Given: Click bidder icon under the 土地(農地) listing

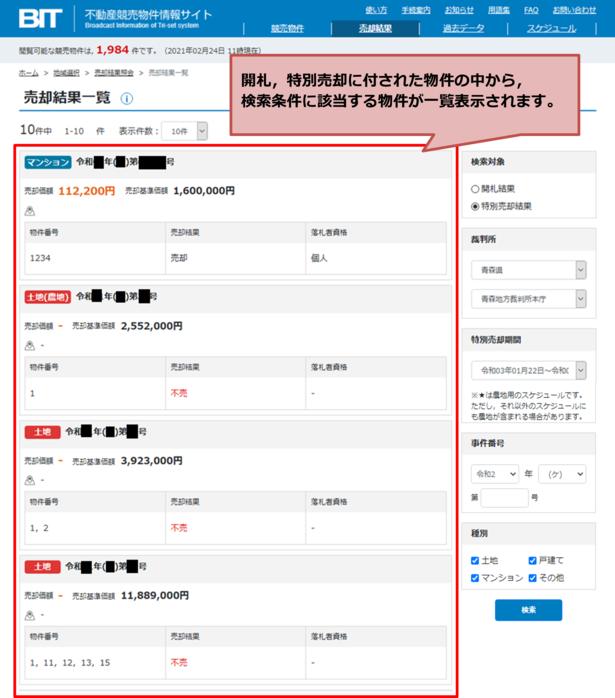Looking at the screenshot, I should coord(30,346).
